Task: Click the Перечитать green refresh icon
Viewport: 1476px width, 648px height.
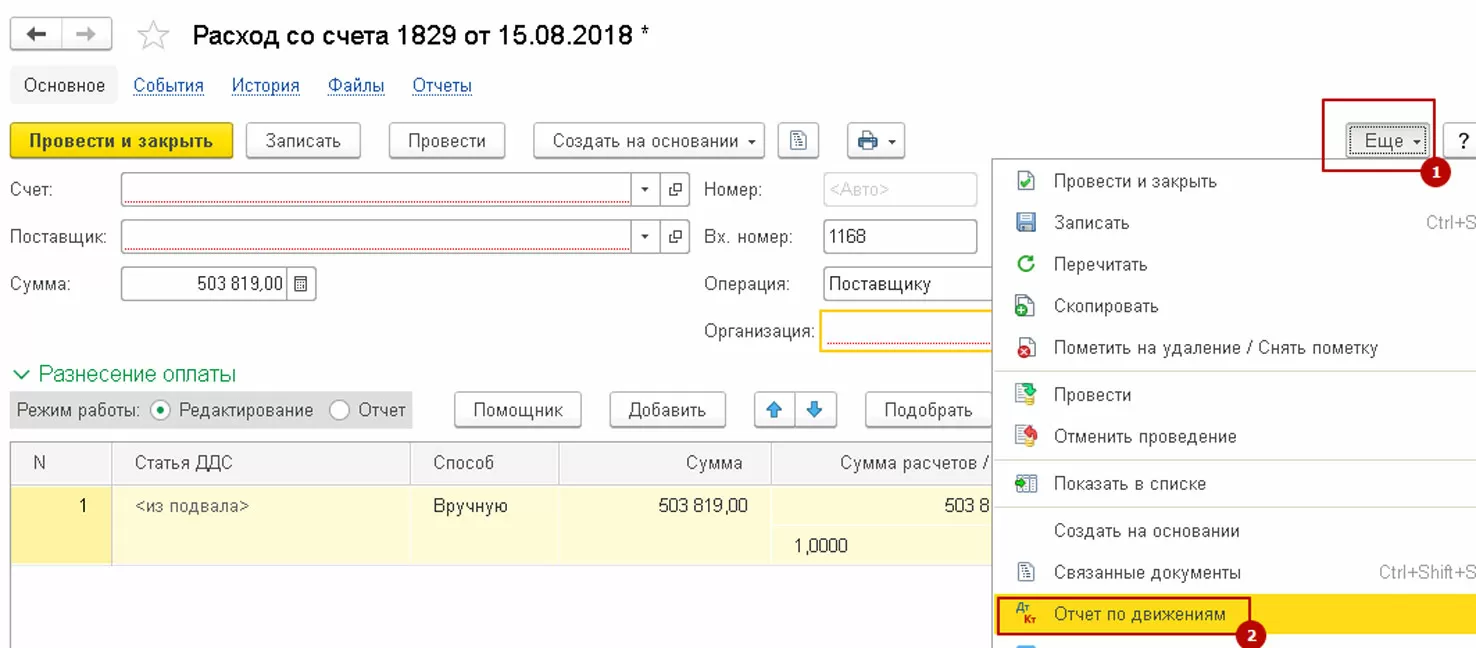Action: 1026,265
